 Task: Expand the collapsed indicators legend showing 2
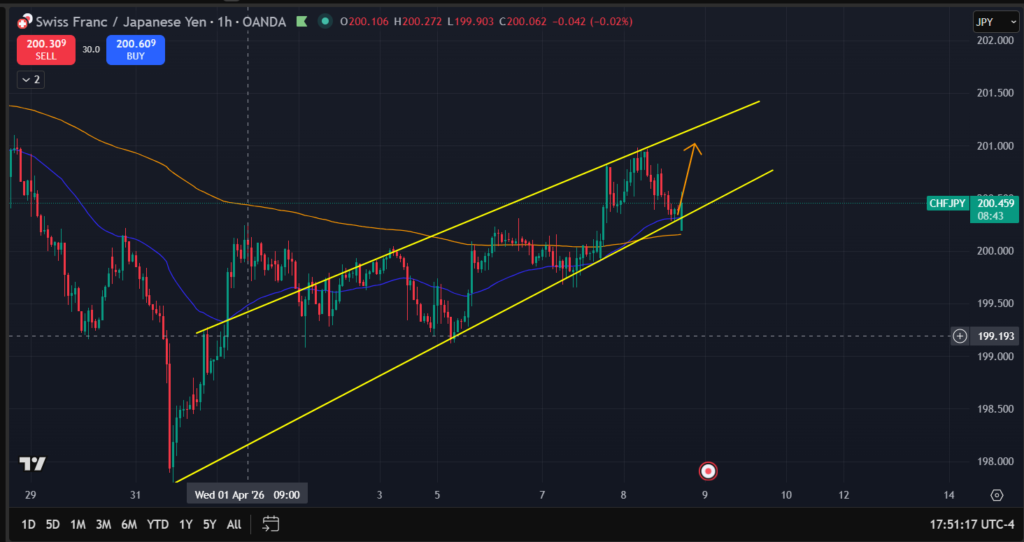31,80
